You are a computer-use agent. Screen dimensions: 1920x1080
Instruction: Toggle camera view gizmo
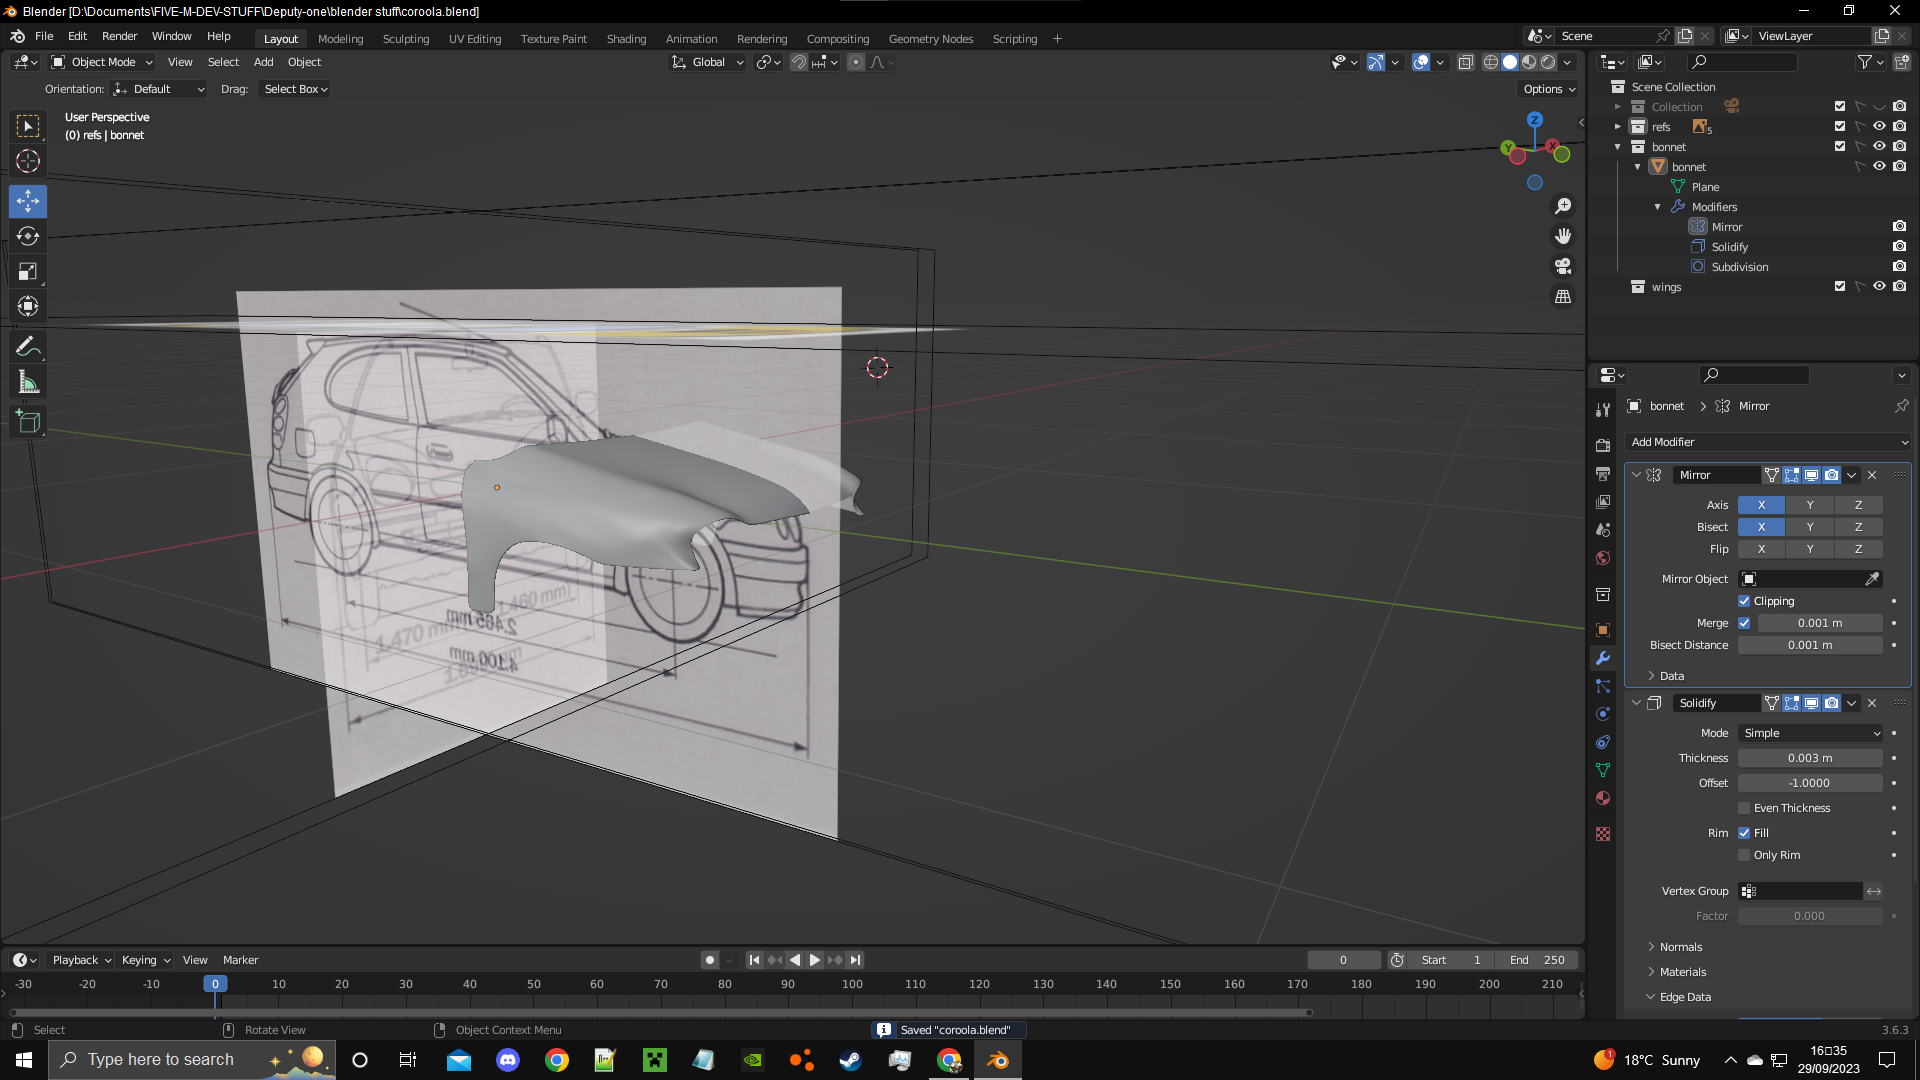(1563, 266)
